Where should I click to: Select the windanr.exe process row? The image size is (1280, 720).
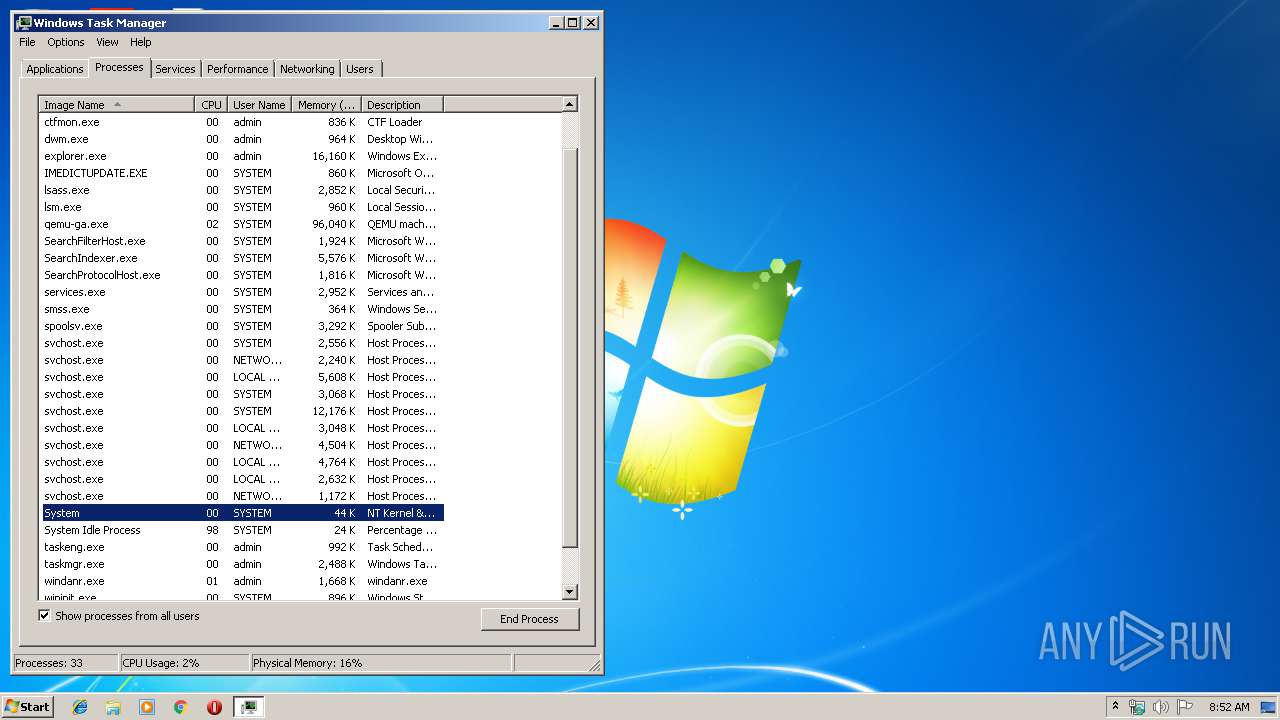pos(241,581)
